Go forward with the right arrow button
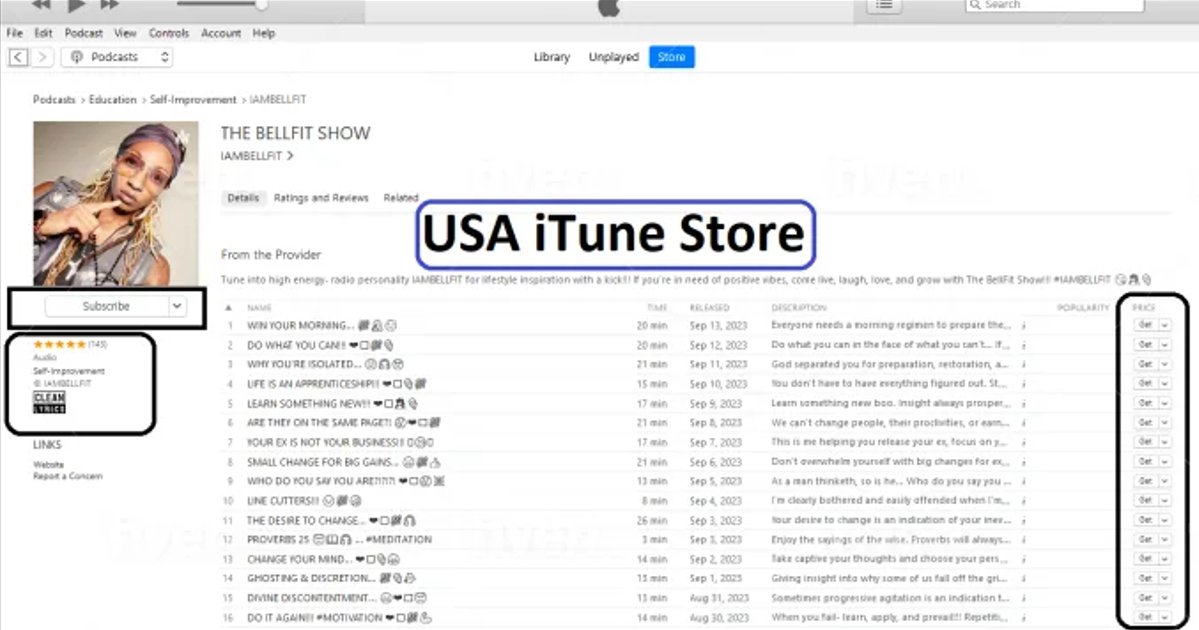1199x630 pixels. click(43, 57)
